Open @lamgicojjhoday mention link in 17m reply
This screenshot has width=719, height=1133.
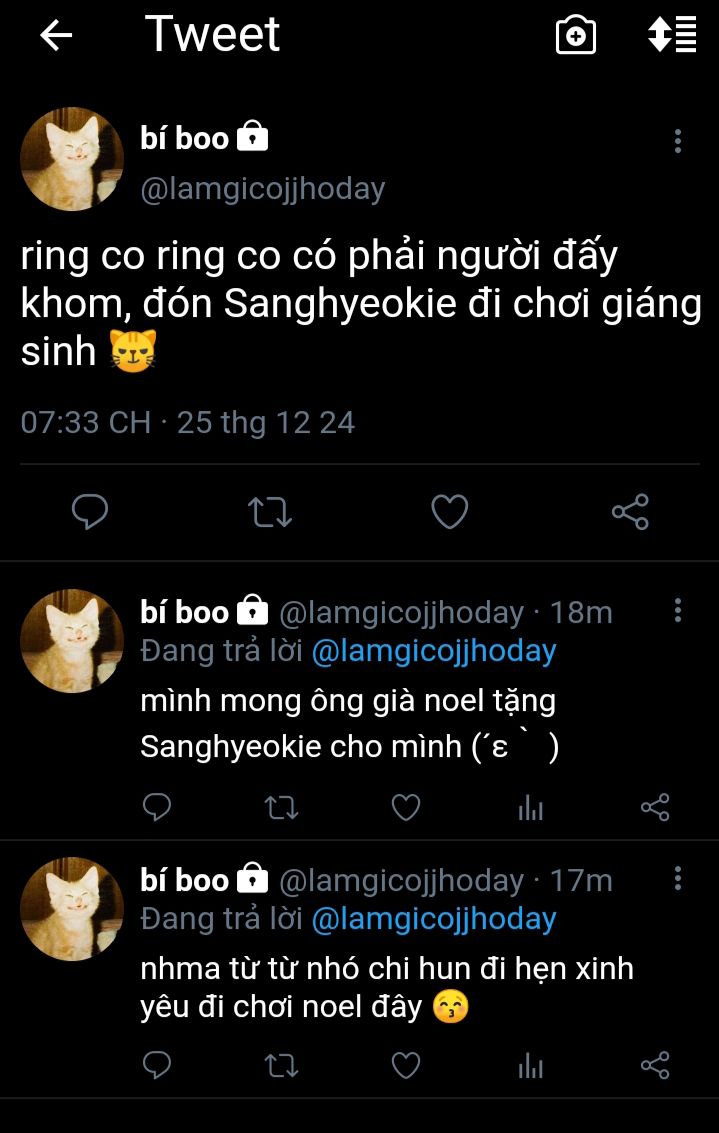click(434, 919)
